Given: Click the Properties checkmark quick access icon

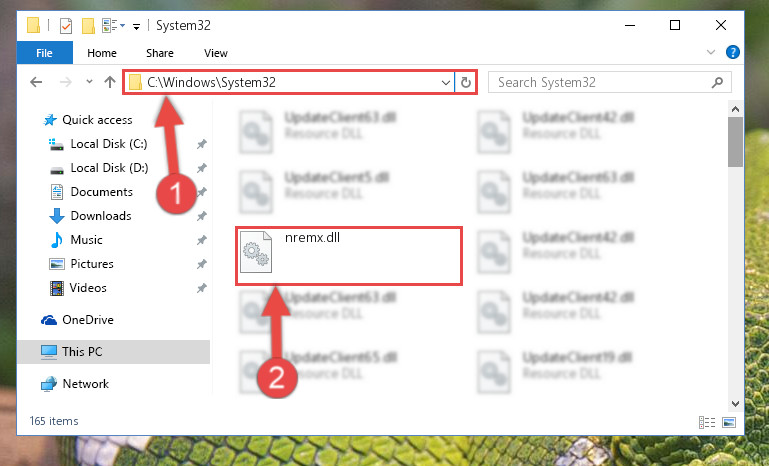Looking at the screenshot, I should [x=66, y=26].
